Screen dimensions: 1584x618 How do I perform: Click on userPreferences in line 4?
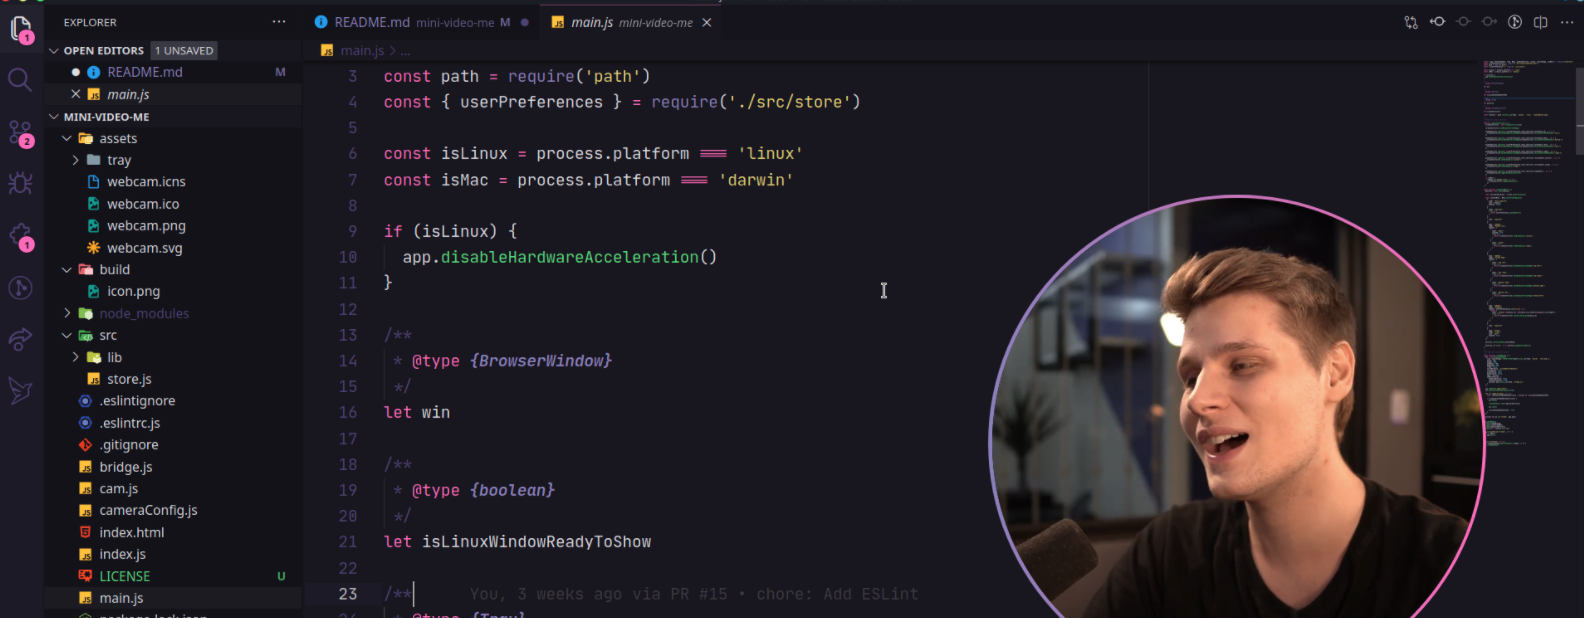[531, 102]
